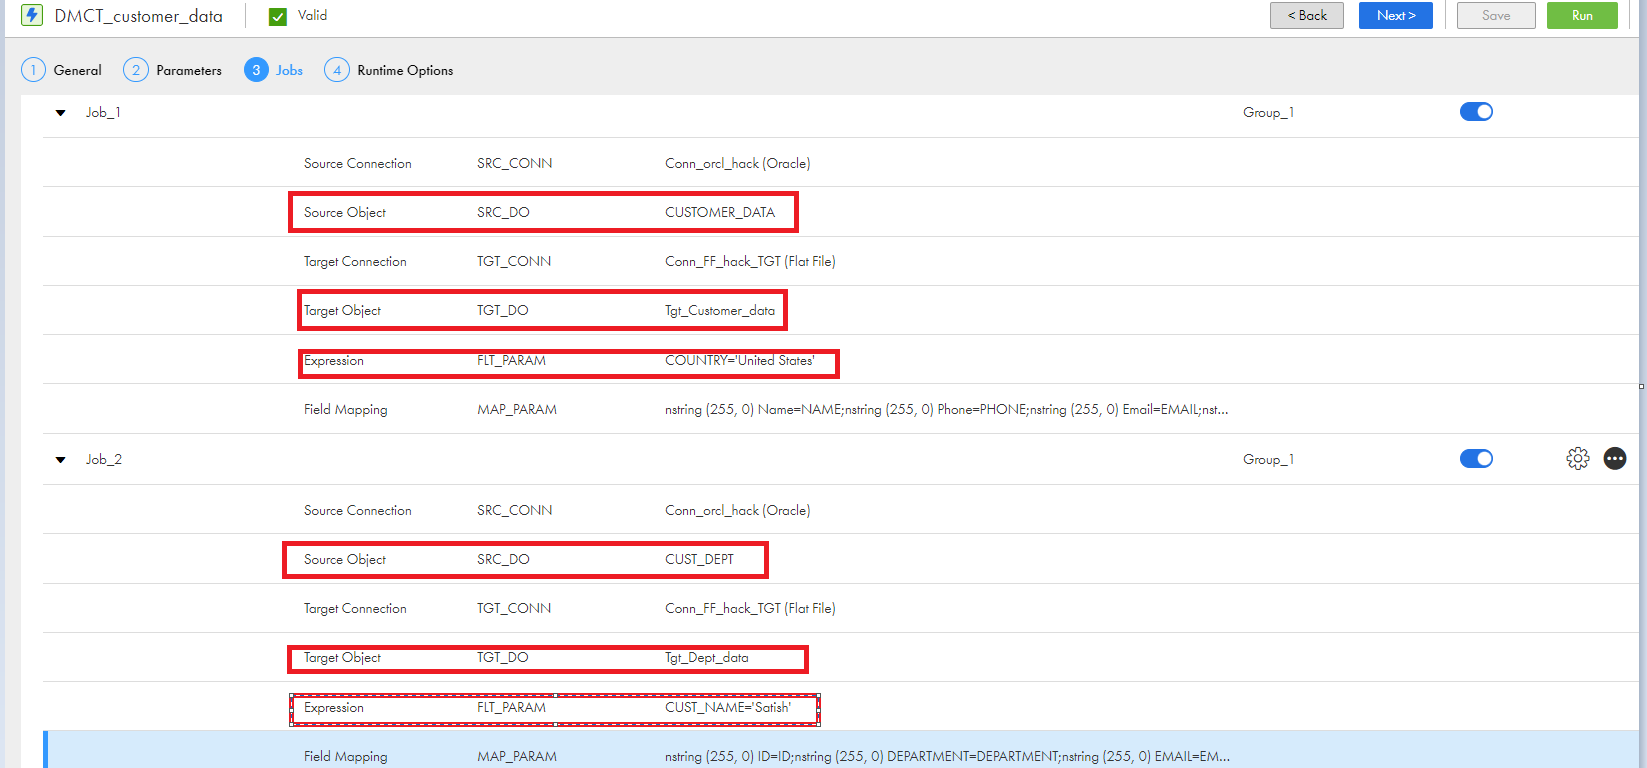The width and height of the screenshot is (1647, 768).
Task: Select Job_1 Target Connection Conn_FF_hack_TGT value
Action: 750,261
